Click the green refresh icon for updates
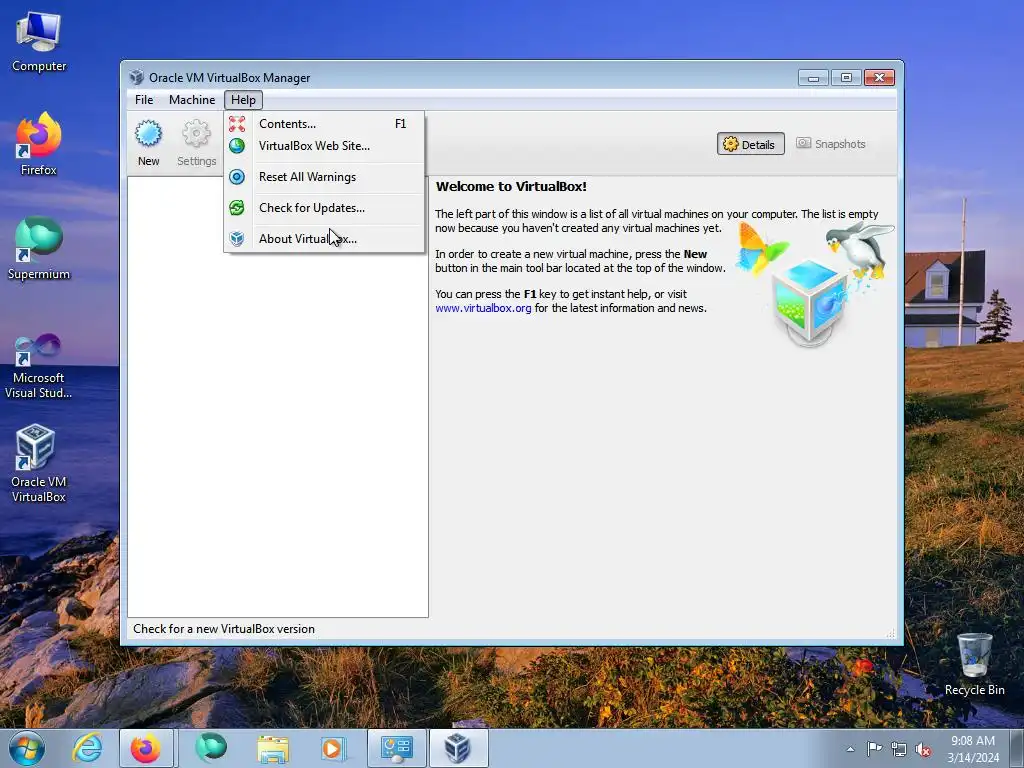This screenshot has width=1024, height=768. (237, 208)
